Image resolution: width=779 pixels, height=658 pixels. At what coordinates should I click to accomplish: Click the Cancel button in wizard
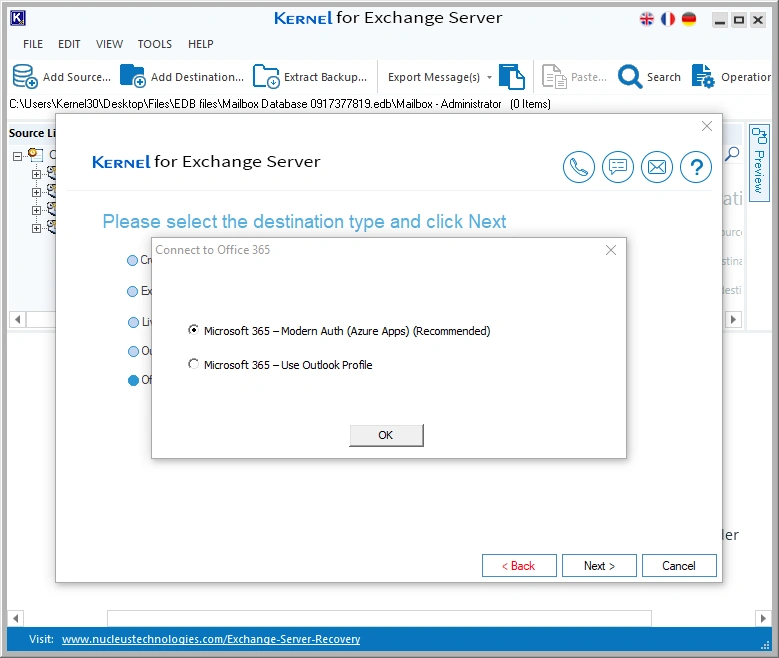pyautogui.click(x=679, y=566)
